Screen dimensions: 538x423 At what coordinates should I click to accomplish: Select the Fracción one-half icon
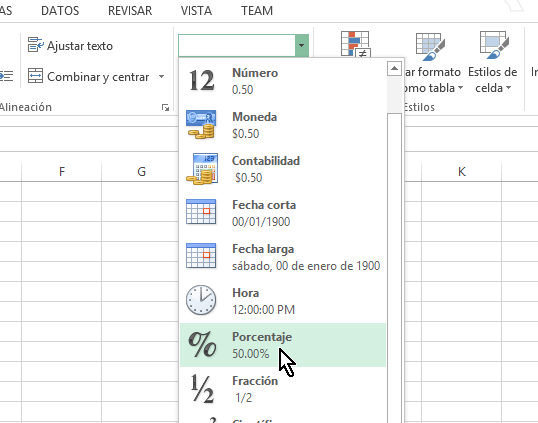coord(202,389)
